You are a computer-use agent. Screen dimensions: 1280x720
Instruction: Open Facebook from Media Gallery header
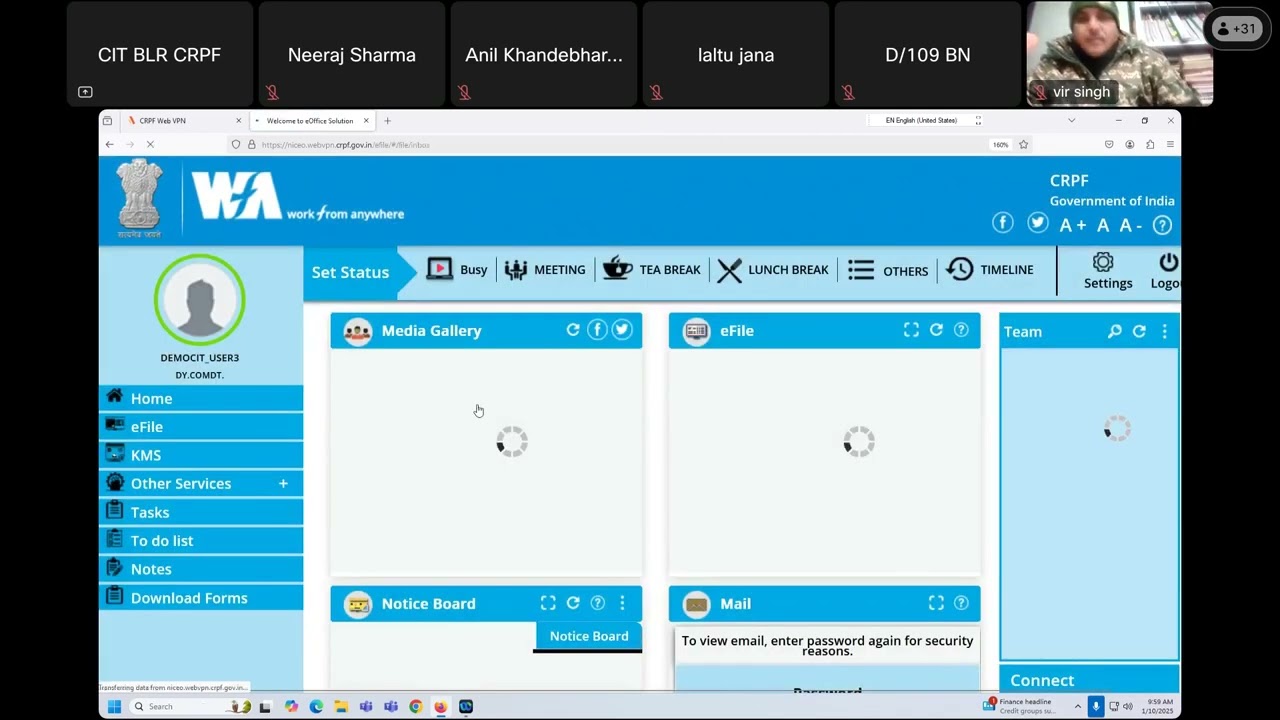(597, 330)
